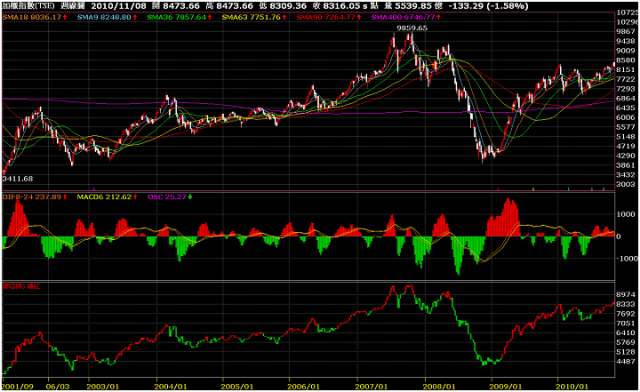Click the red indicator title in bottom panel
640x392 pixels.
(21, 286)
